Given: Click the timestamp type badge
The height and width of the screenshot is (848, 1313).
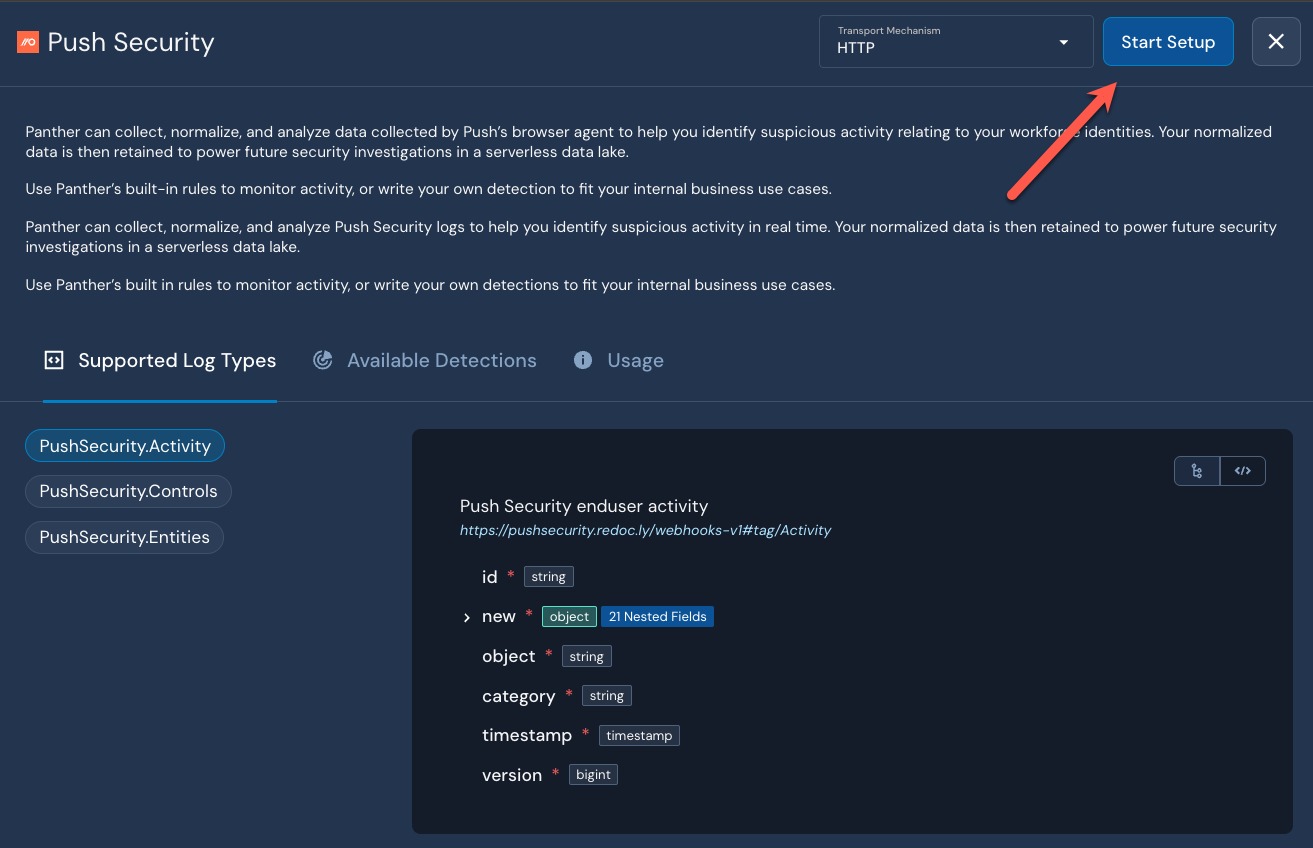Looking at the screenshot, I should click(639, 735).
